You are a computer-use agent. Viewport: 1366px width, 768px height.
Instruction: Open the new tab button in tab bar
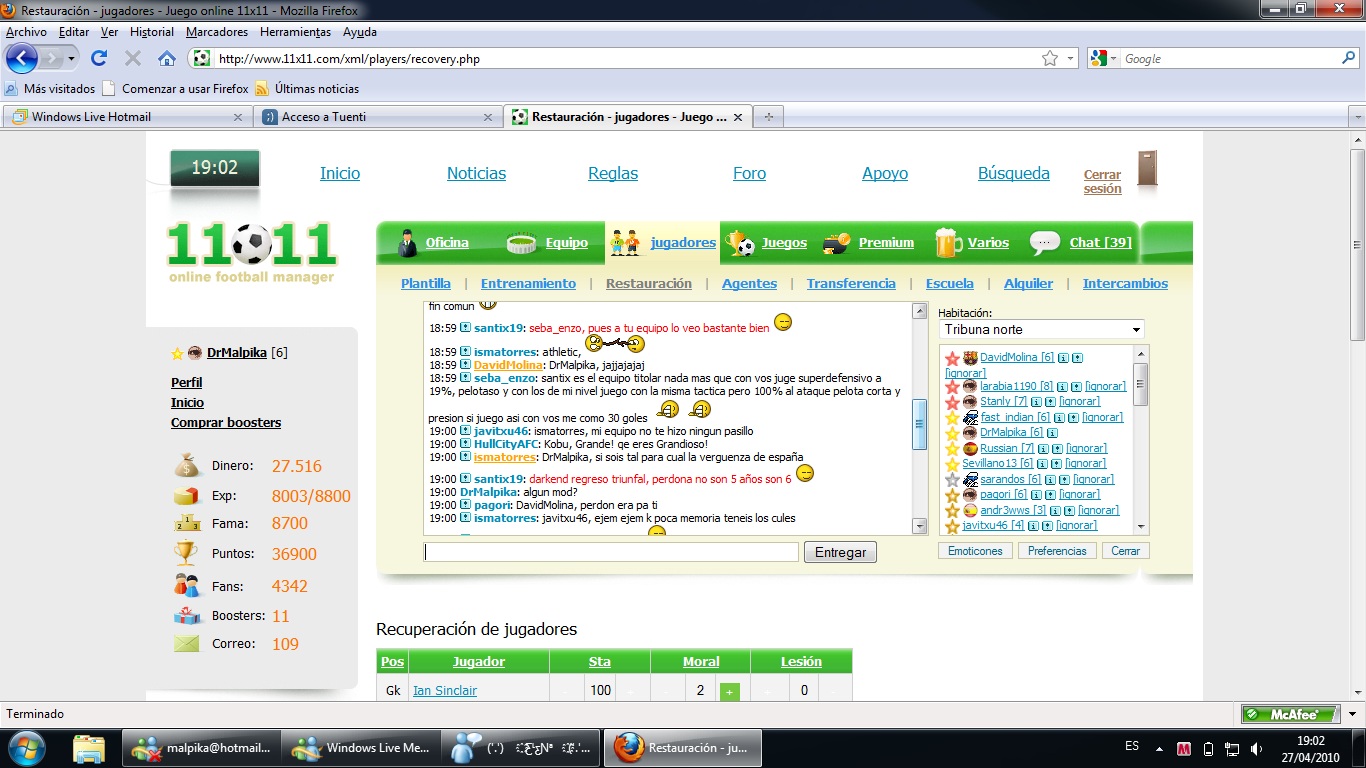point(768,117)
